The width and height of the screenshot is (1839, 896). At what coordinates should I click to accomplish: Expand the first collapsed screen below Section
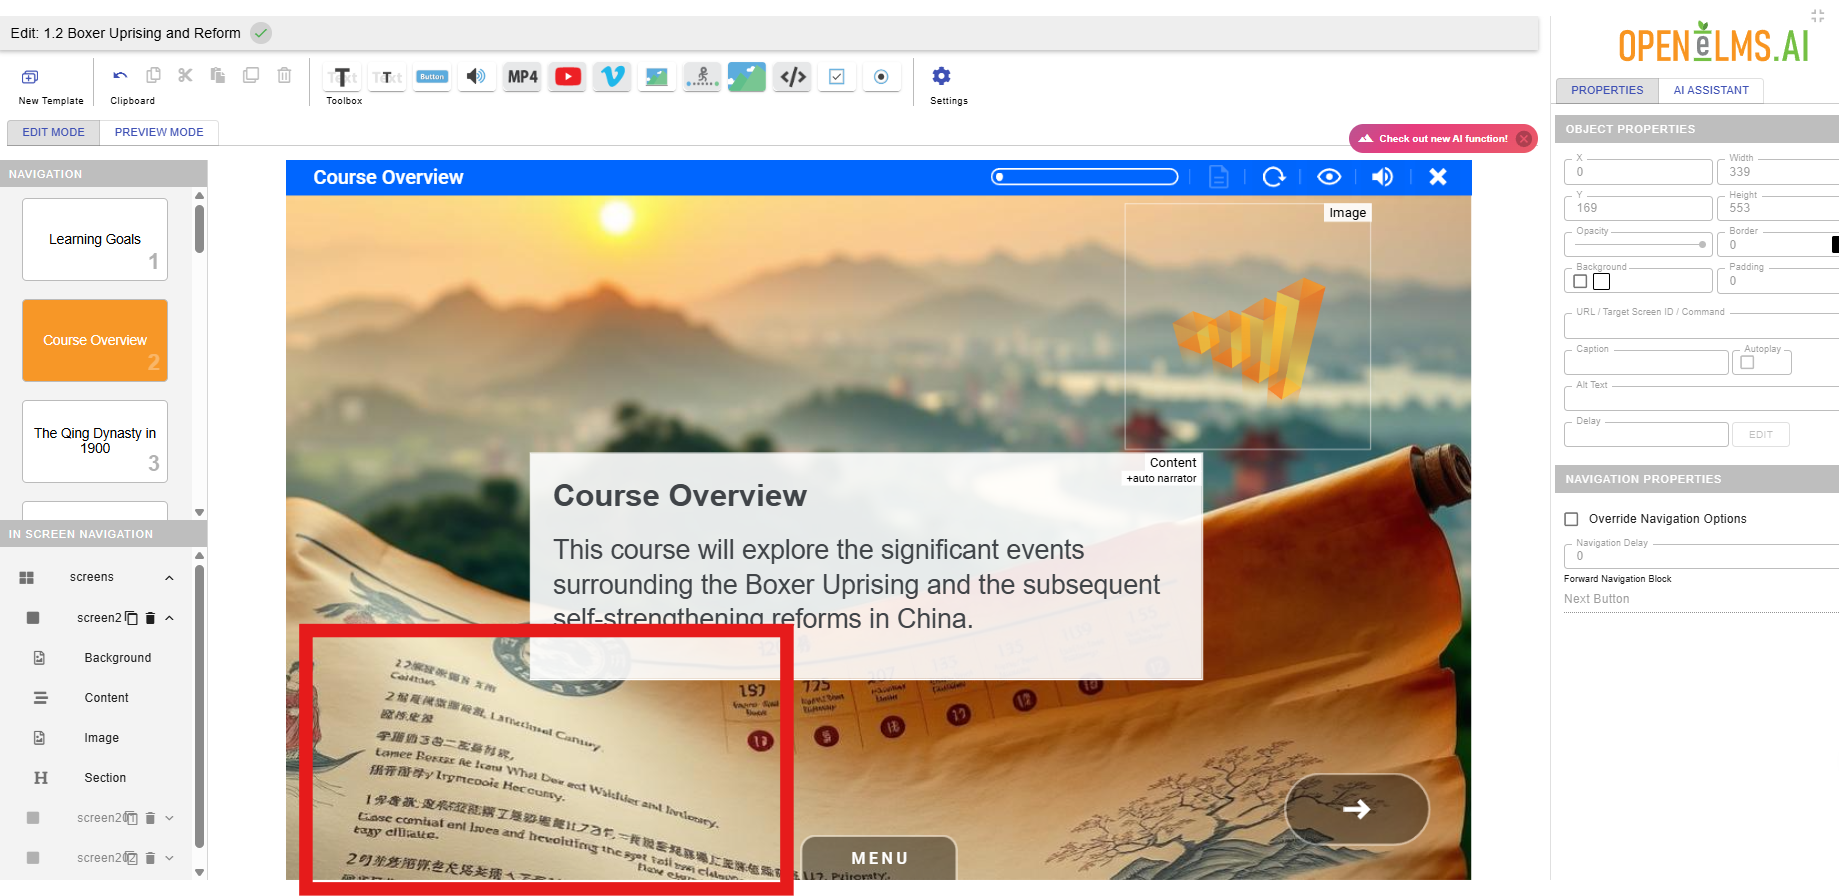coord(169,818)
